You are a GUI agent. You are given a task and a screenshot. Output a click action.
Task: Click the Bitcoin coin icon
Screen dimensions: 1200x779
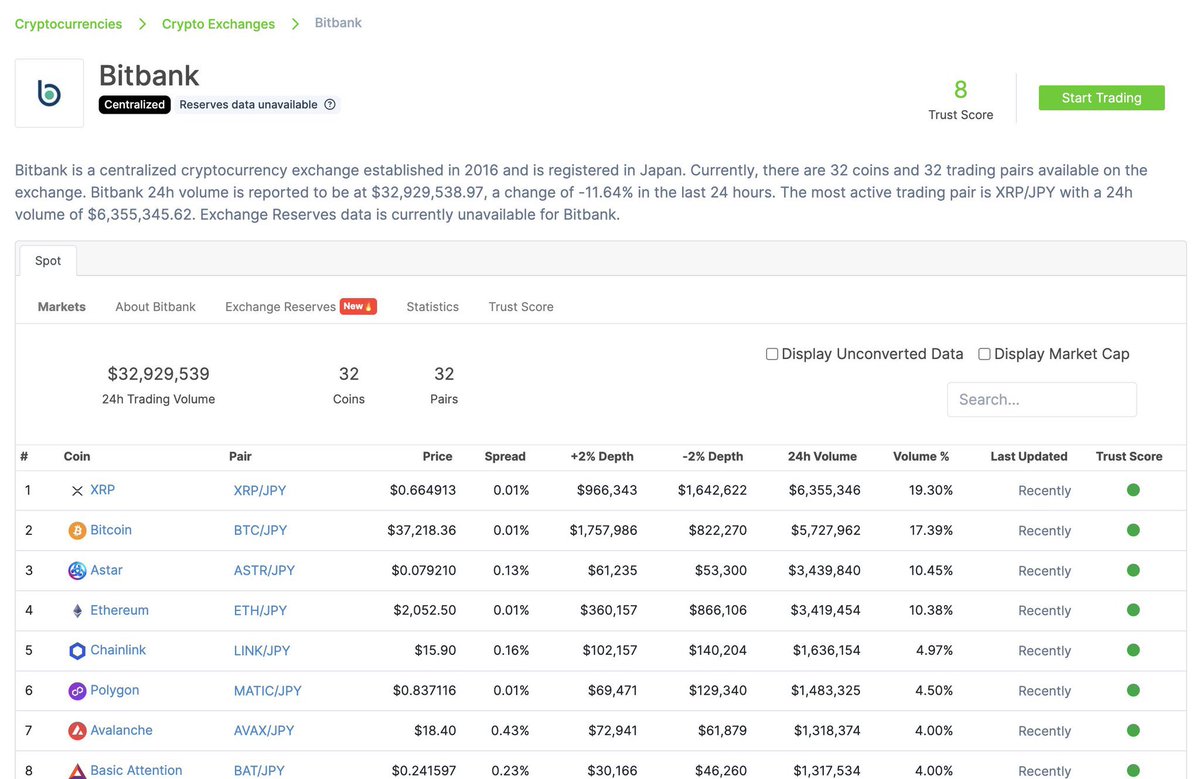77,531
